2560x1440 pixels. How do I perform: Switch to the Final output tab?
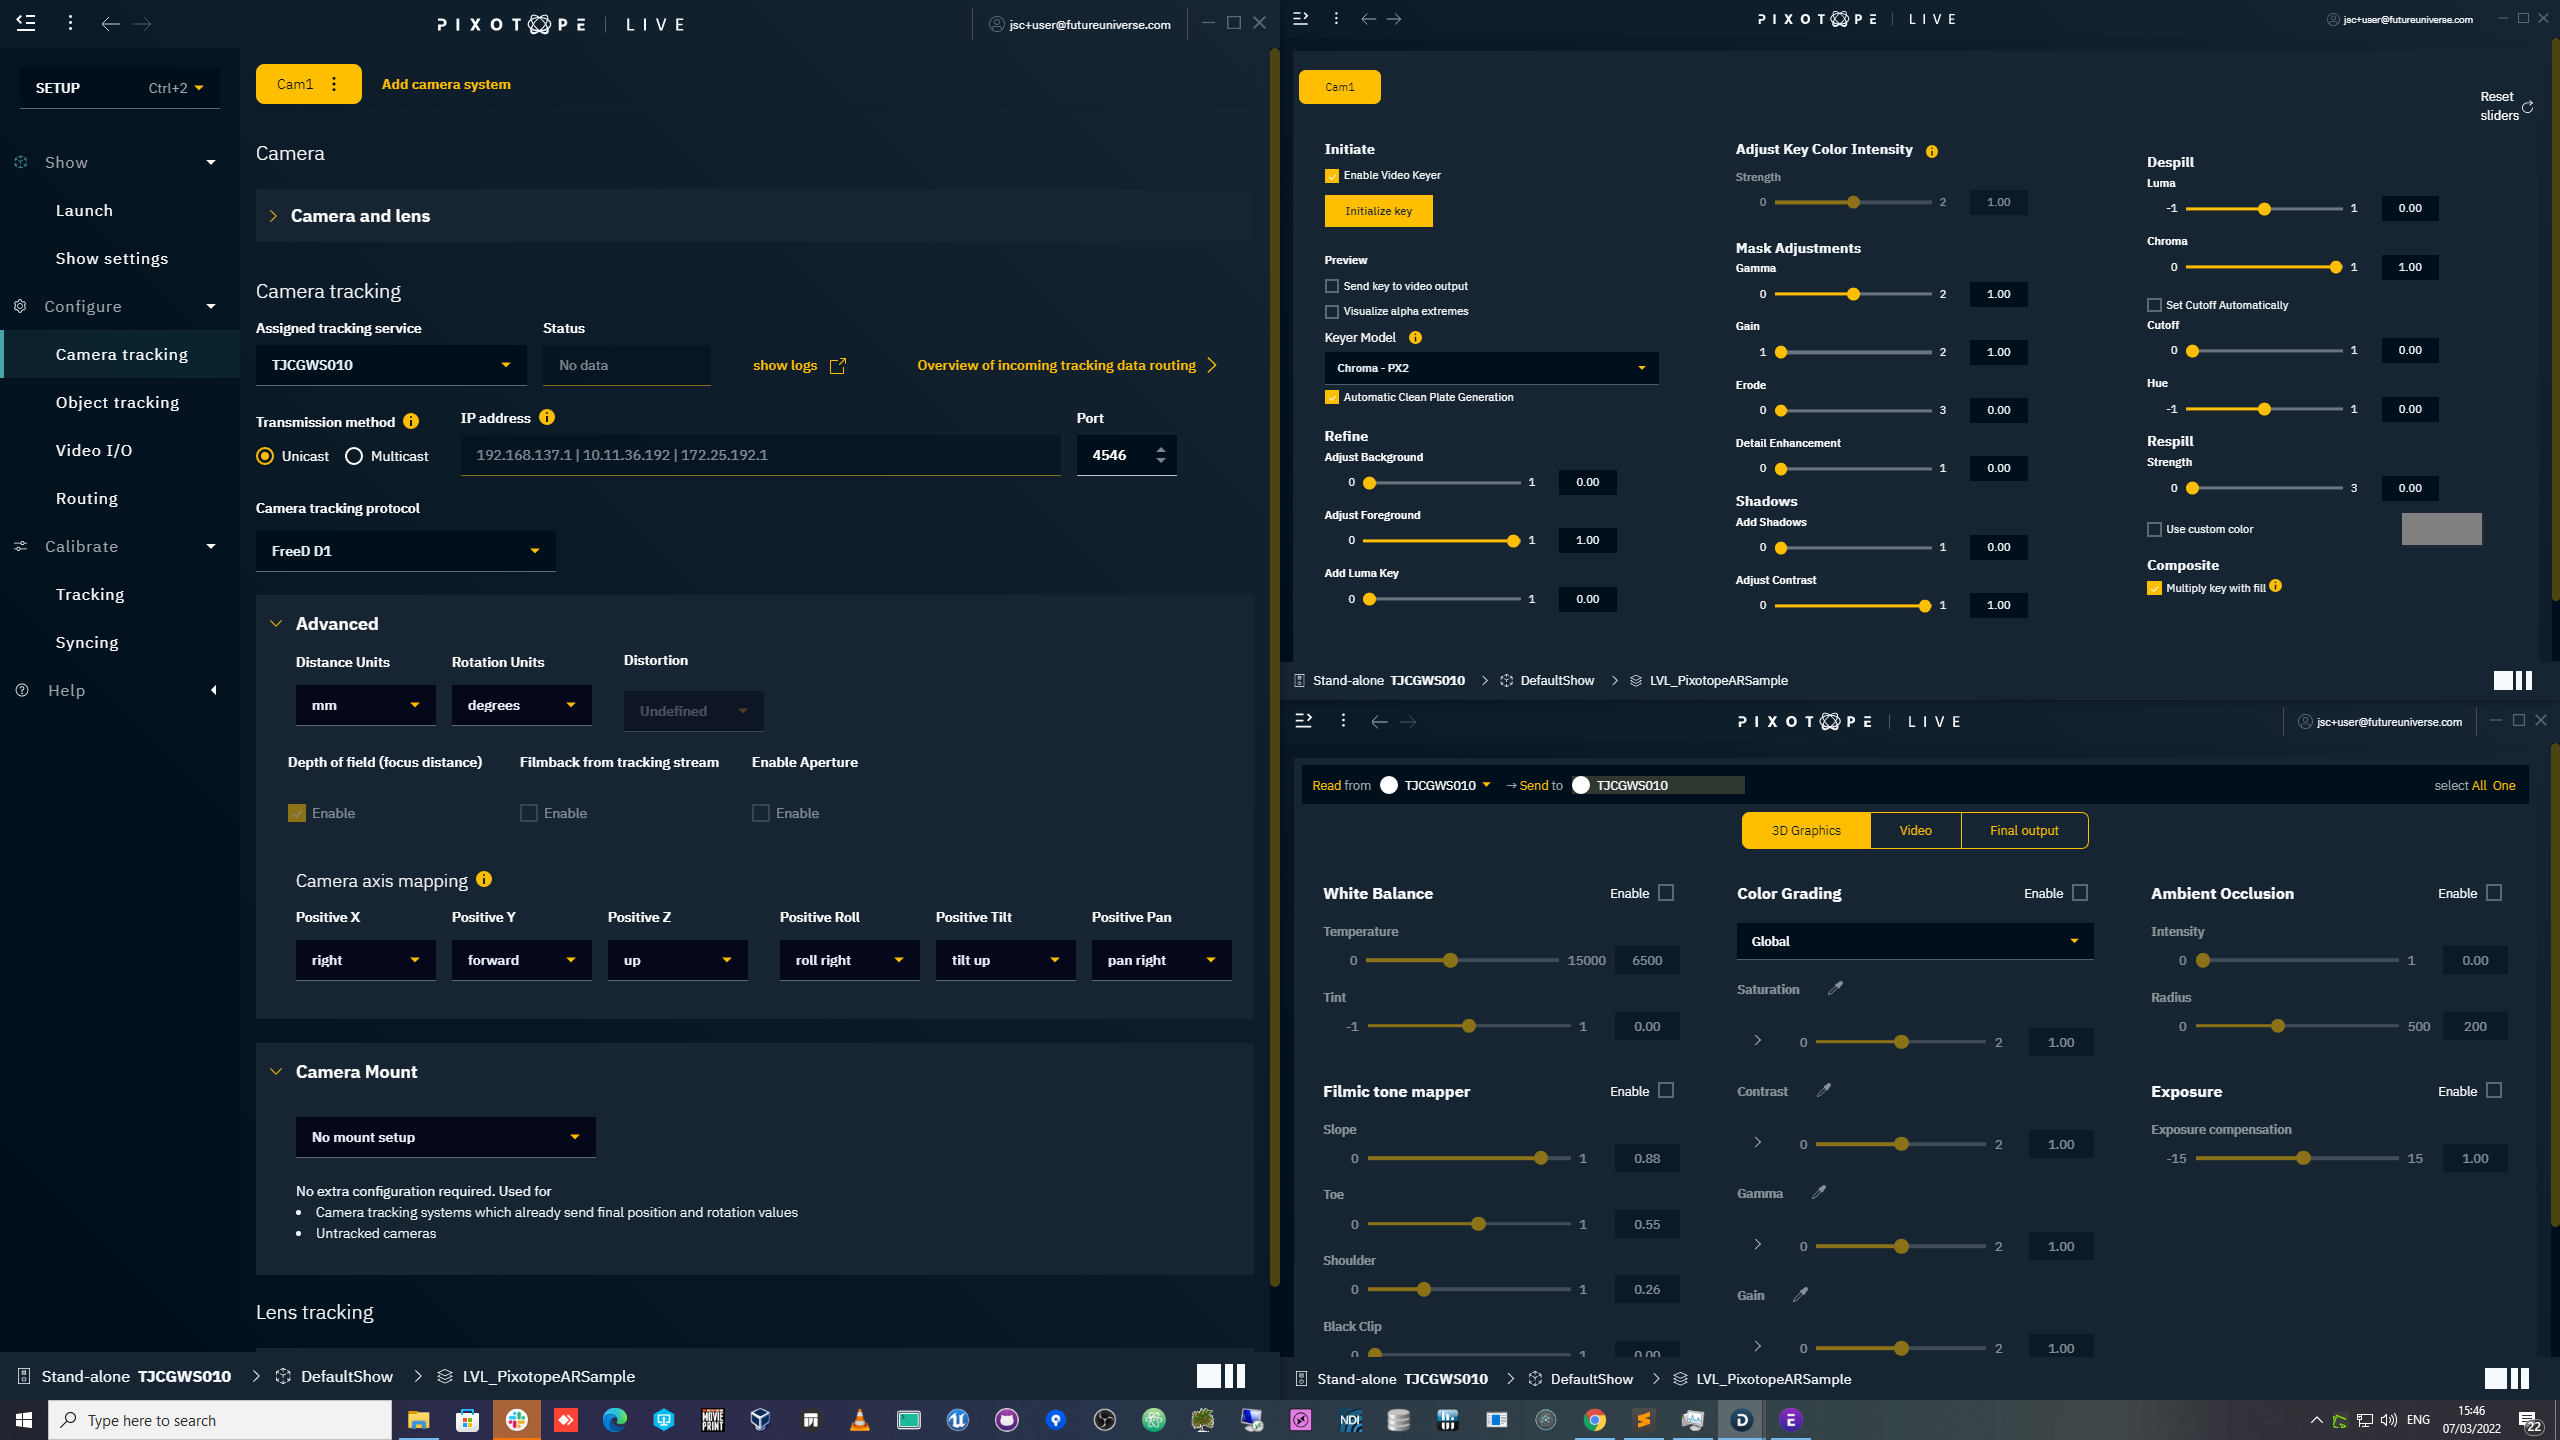click(2024, 830)
